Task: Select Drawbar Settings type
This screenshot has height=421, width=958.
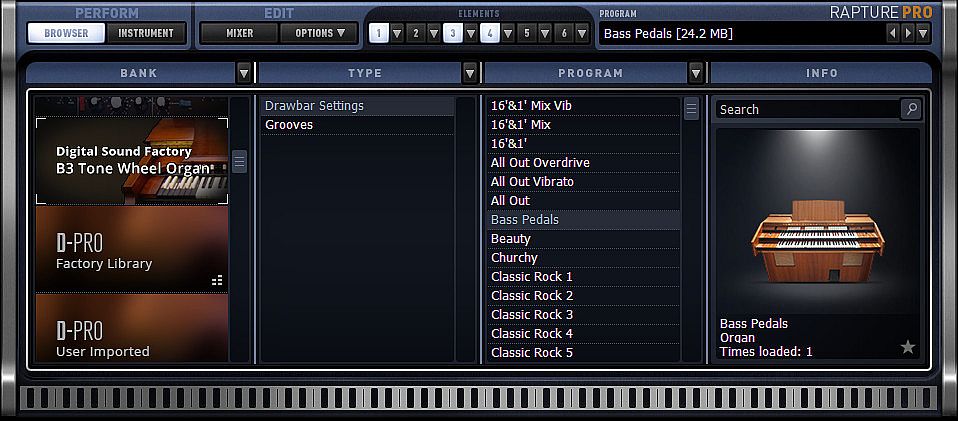Action: 357,106
